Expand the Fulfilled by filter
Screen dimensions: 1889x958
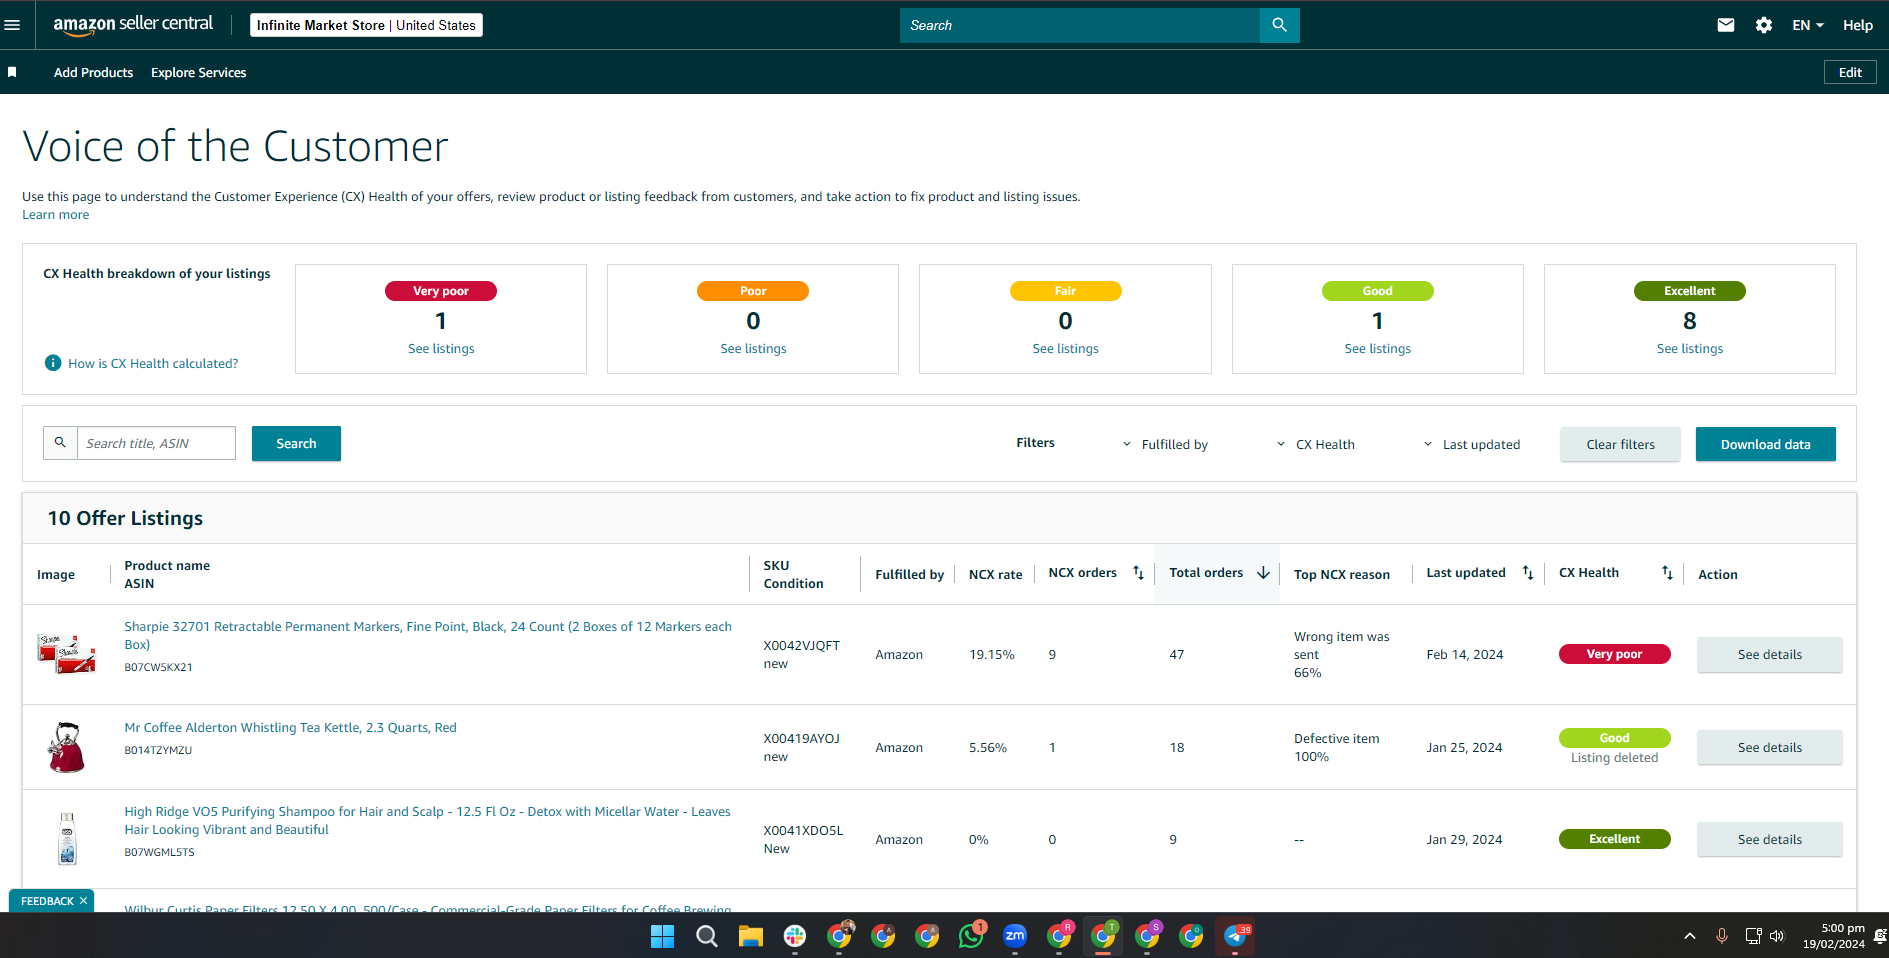click(x=1165, y=444)
